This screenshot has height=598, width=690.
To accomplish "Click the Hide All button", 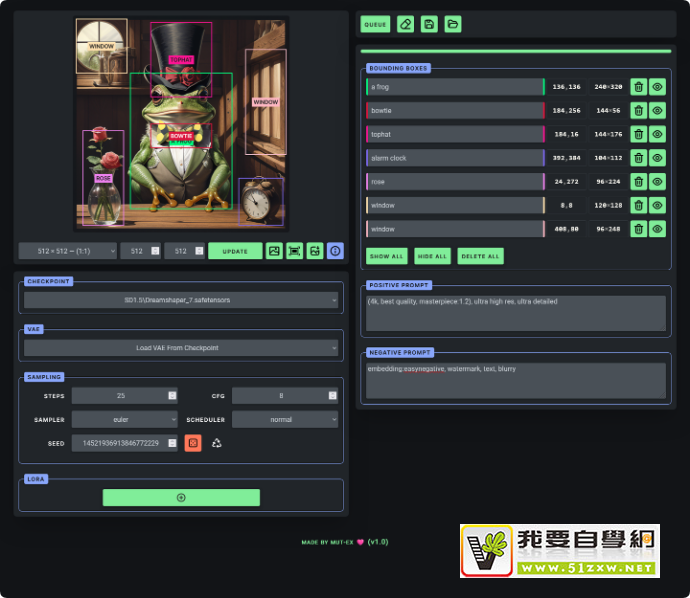I will point(432,257).
